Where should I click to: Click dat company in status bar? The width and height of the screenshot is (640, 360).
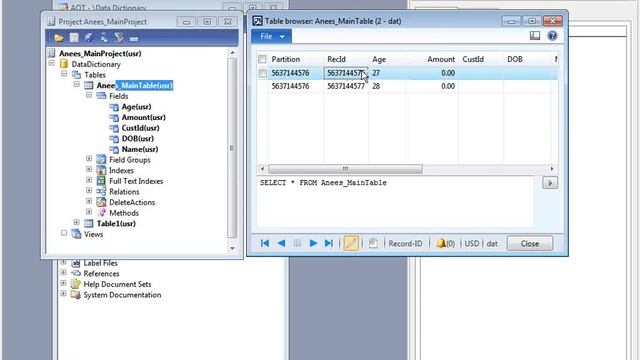[492, 244]
